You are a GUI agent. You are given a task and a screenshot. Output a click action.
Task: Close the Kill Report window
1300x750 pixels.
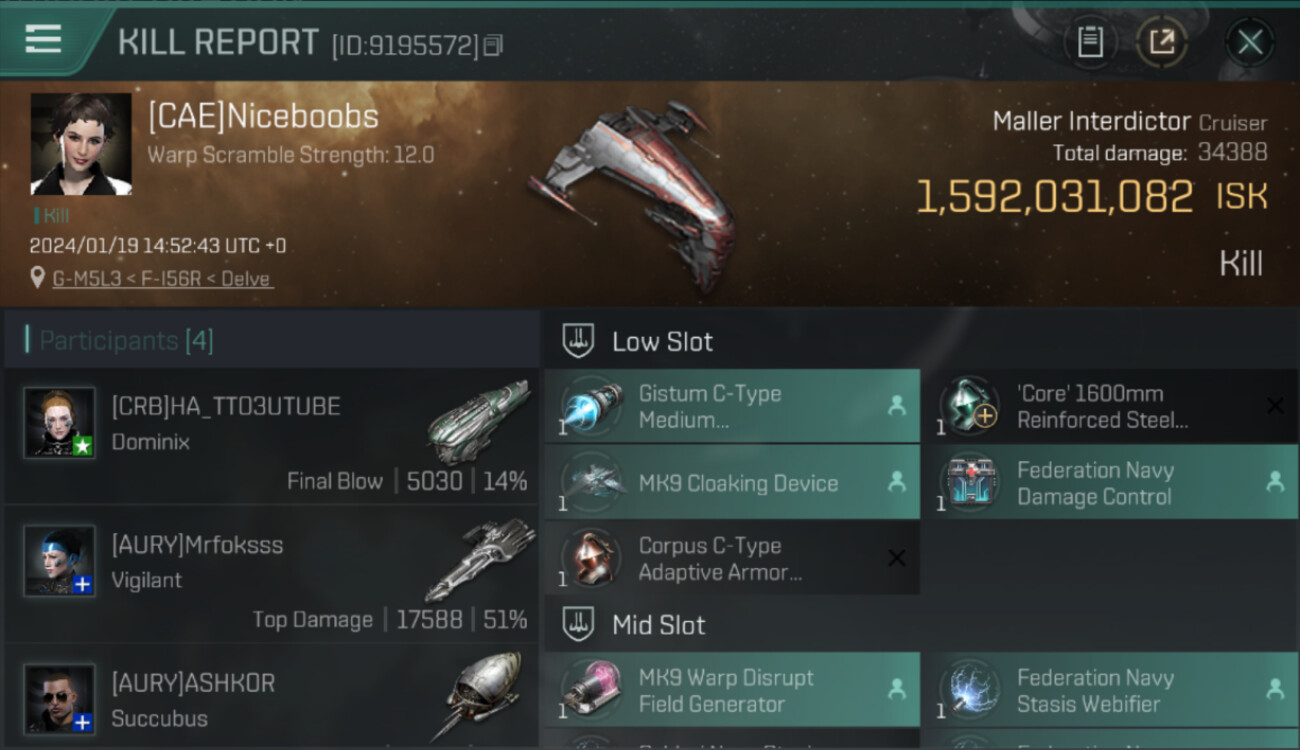(x=1250, y=42)
